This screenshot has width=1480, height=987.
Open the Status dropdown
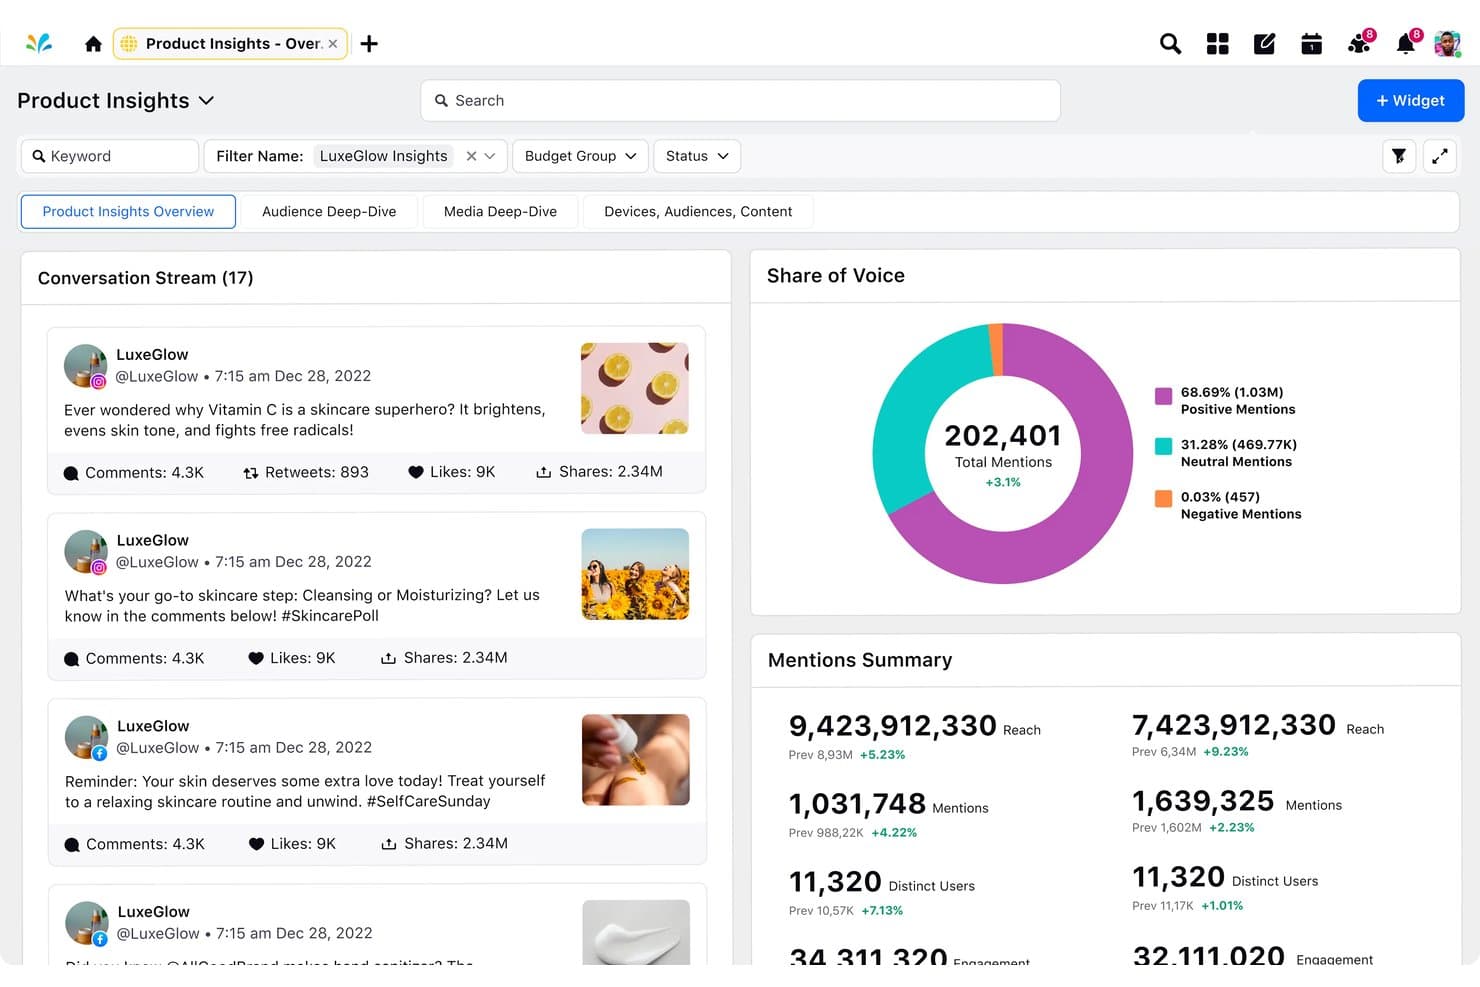697,156
